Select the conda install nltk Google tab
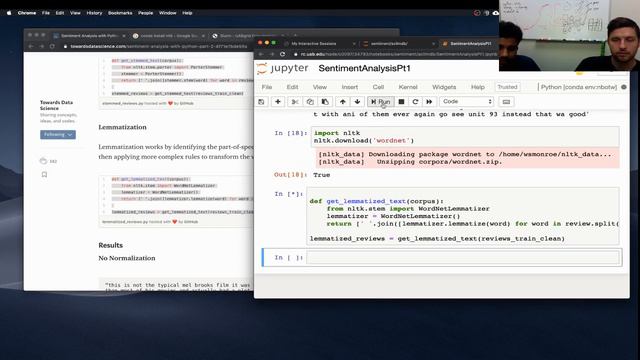The image size is (640, 360). tap(169, 36)
